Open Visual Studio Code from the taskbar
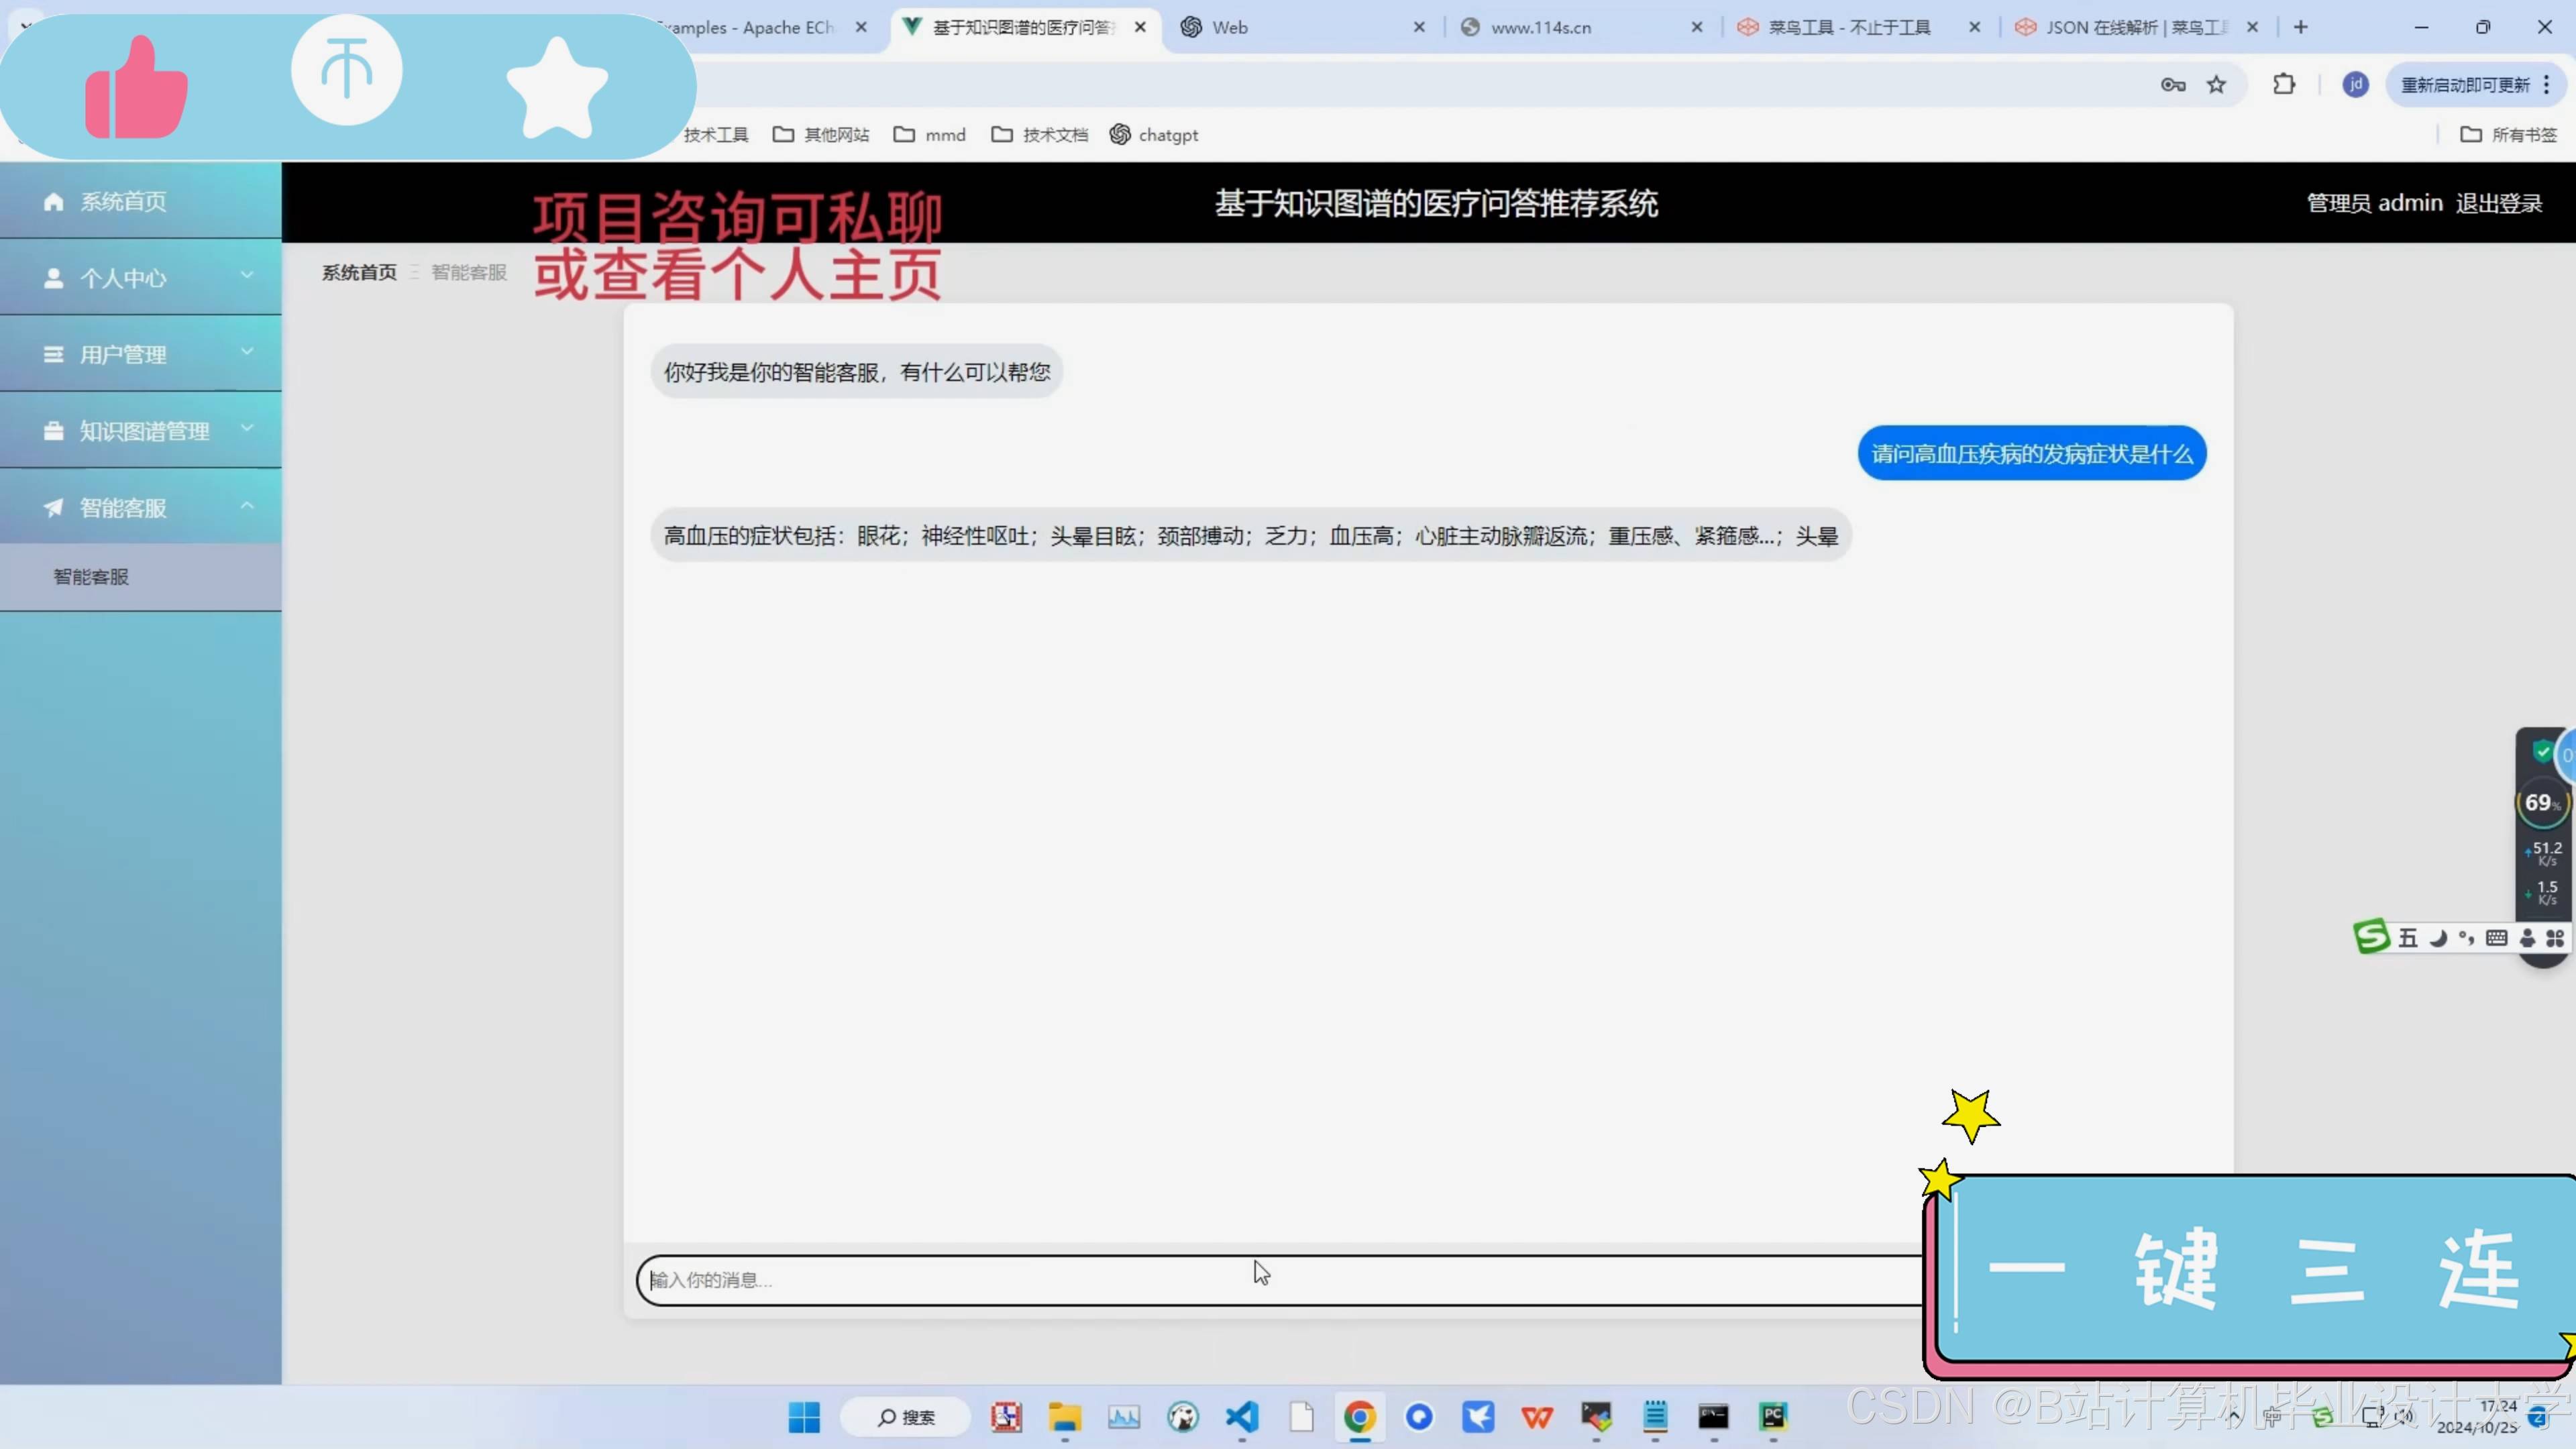 tap(1242, 1417)
